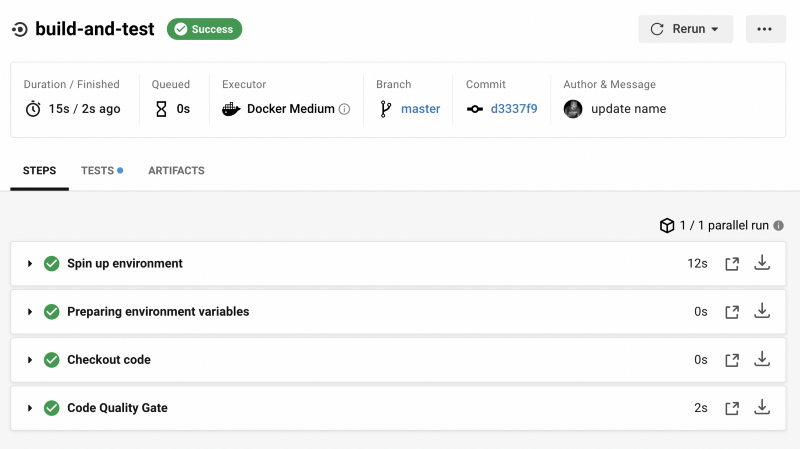Screen dimensions: 800x449
Task: Click the git branch icon
Action: pos(386,109)
